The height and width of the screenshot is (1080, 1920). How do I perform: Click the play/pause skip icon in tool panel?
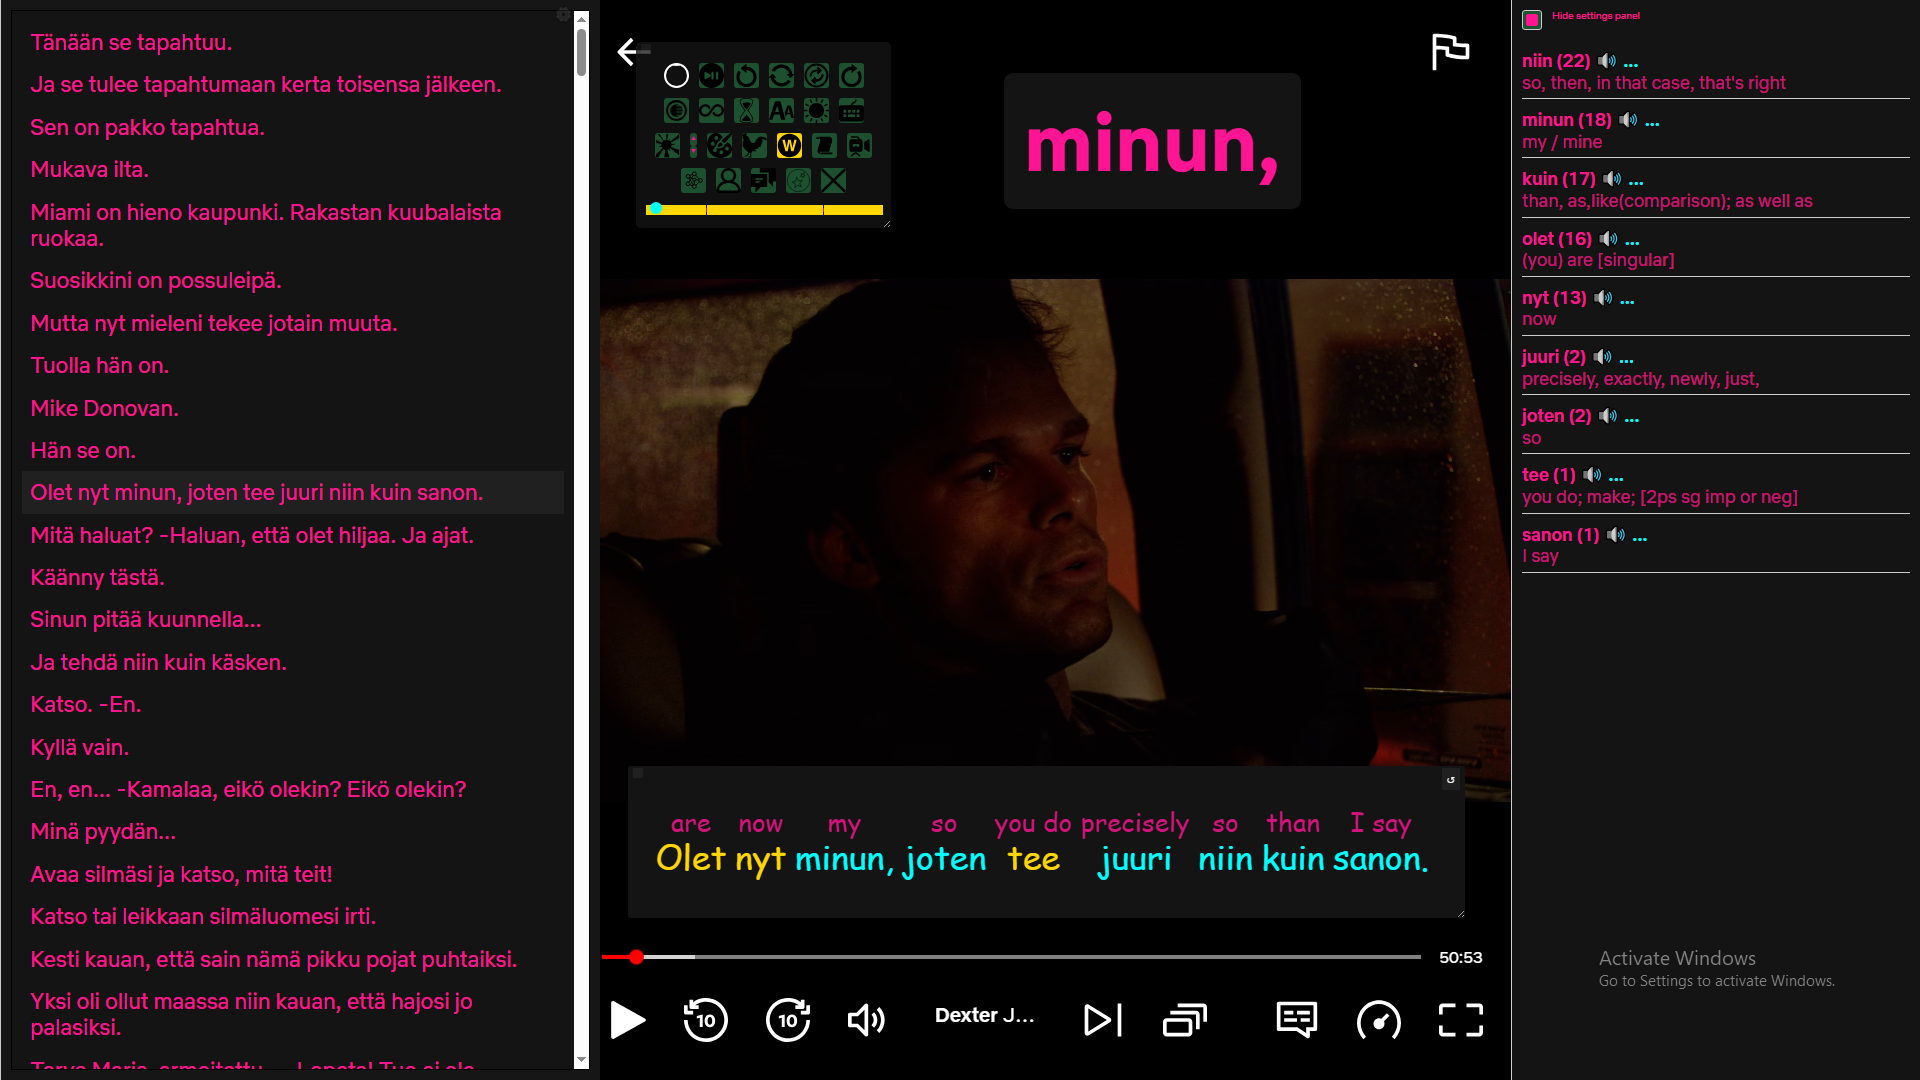711,76
